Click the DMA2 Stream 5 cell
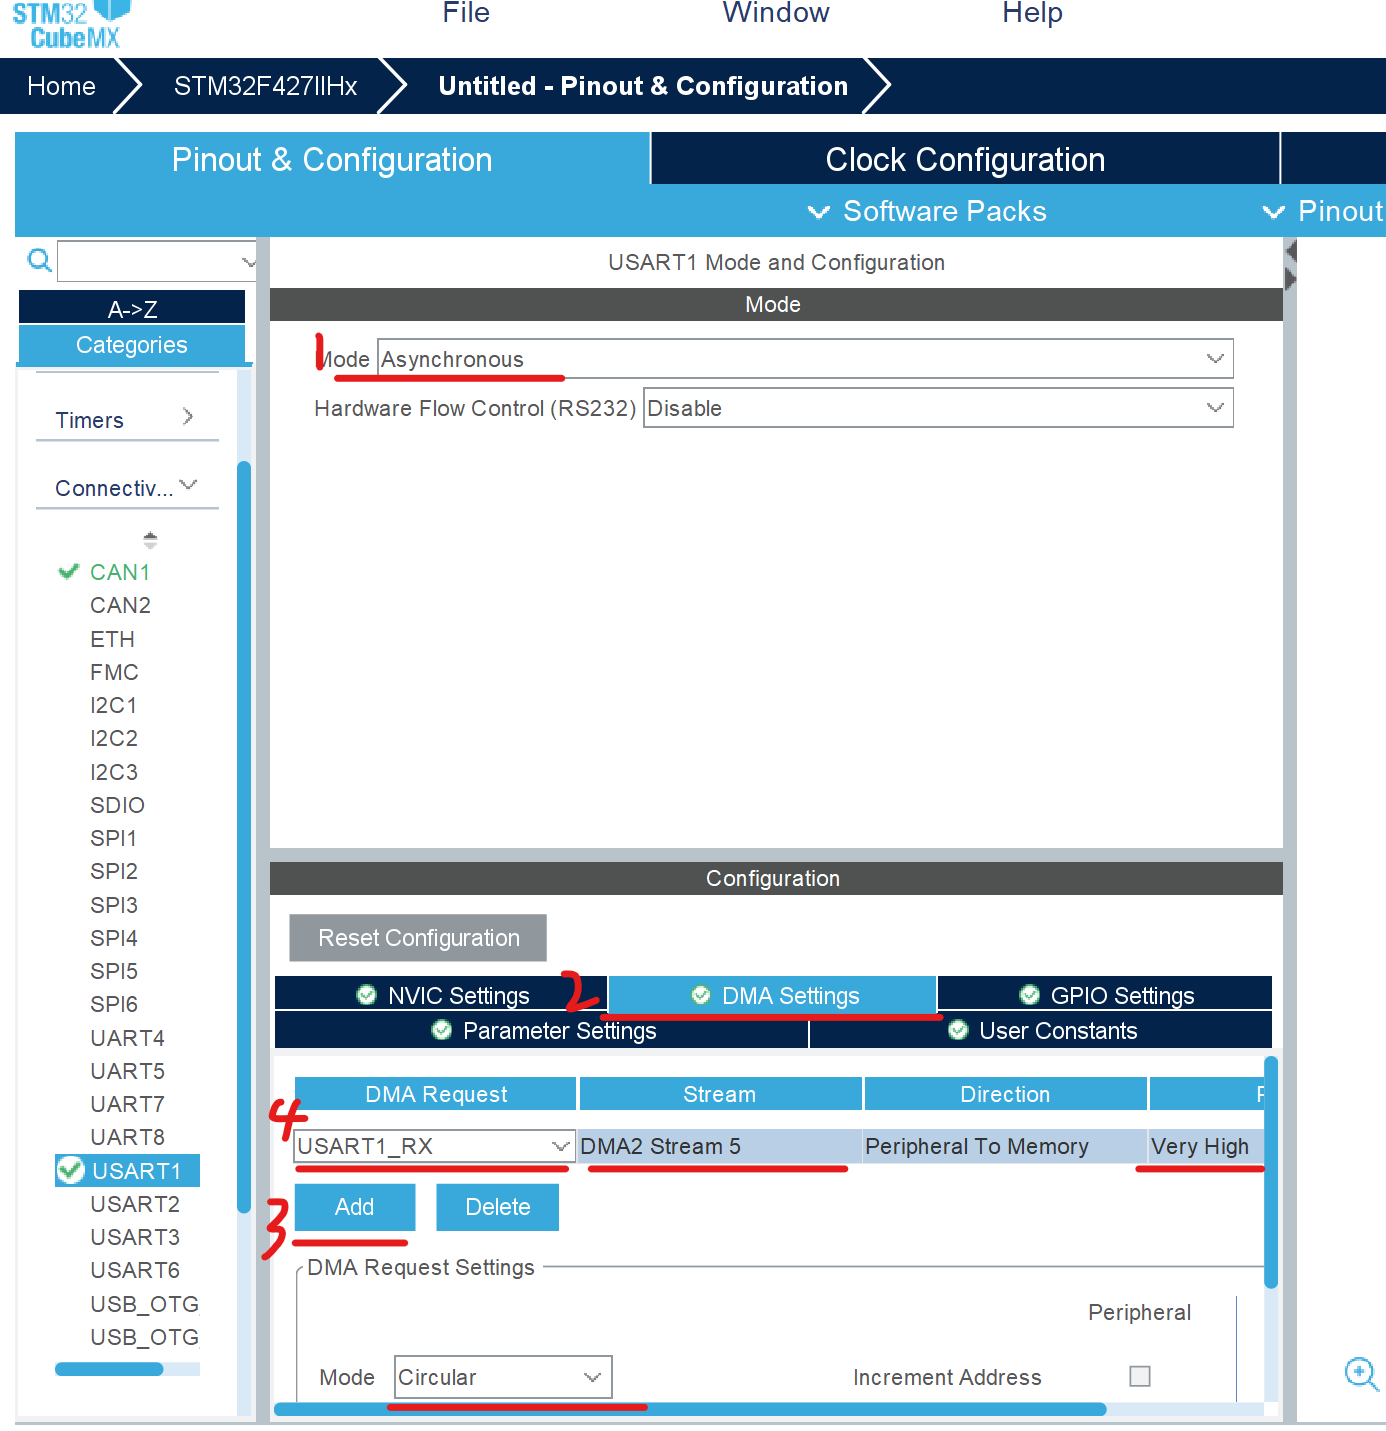1386x1431 pixels. pos(720,1146)
